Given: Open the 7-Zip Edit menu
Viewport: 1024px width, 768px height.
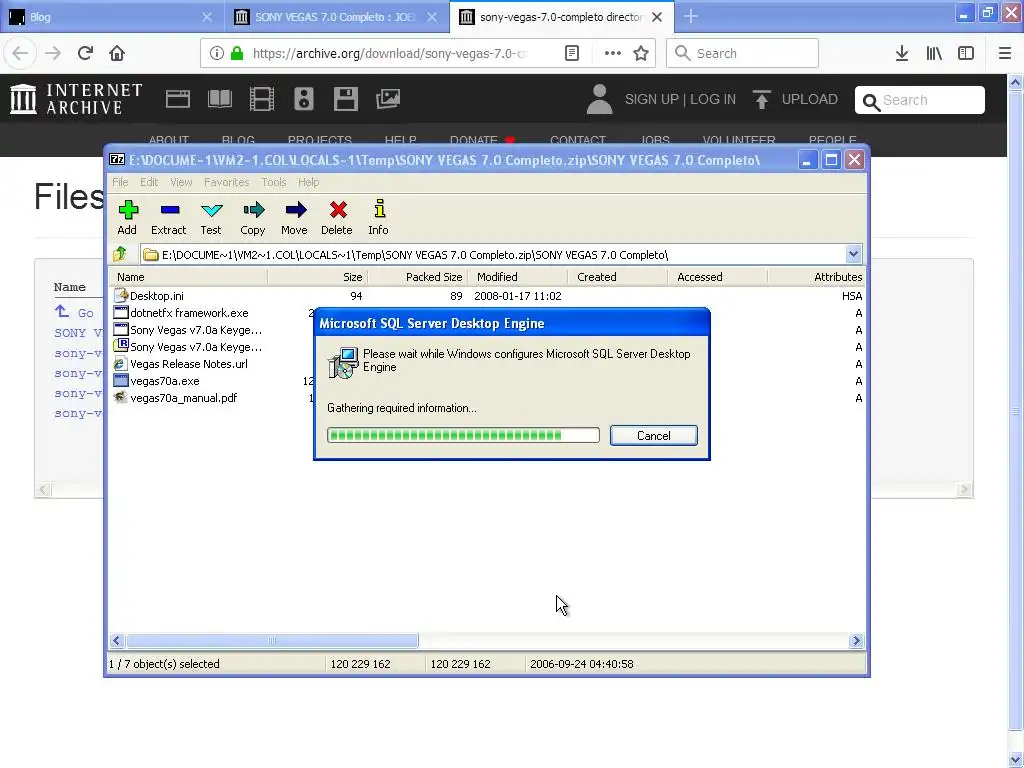Looking at the screenshot, I should click(x=149, y=182).
